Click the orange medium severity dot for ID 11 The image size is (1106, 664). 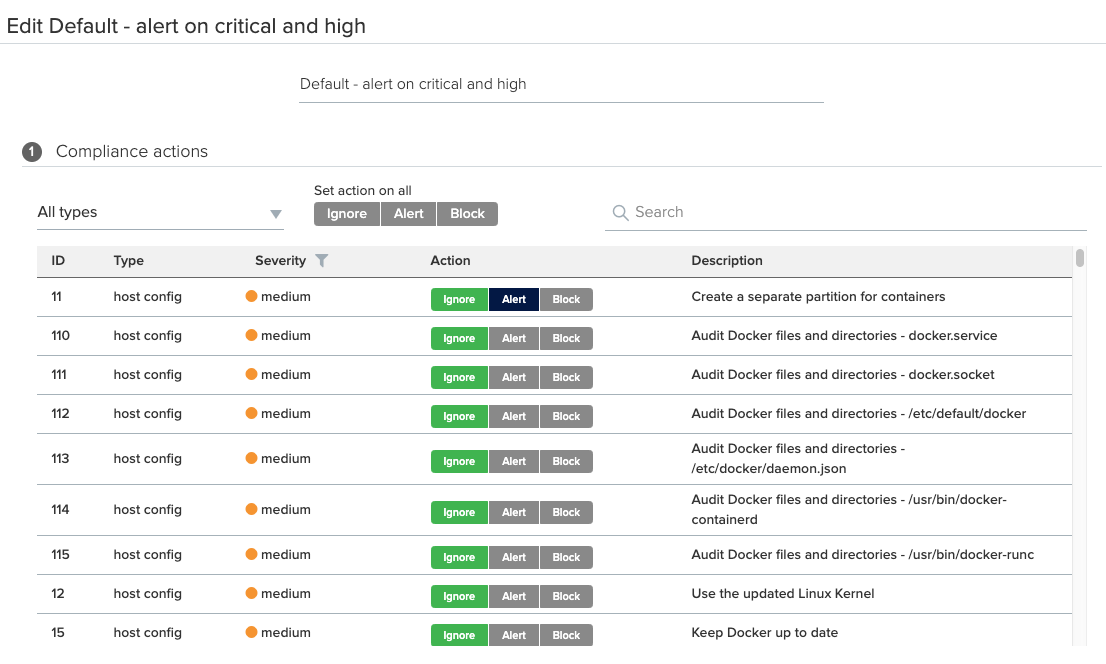tap(251, 297)
